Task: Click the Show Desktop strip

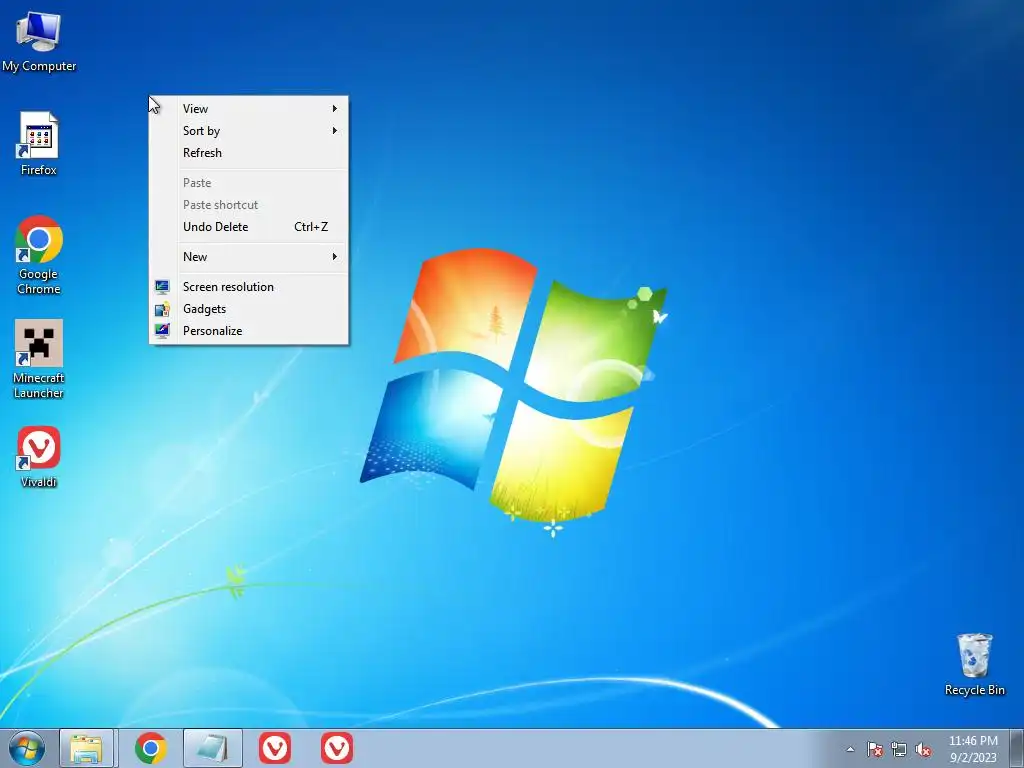Action: 1017,748
